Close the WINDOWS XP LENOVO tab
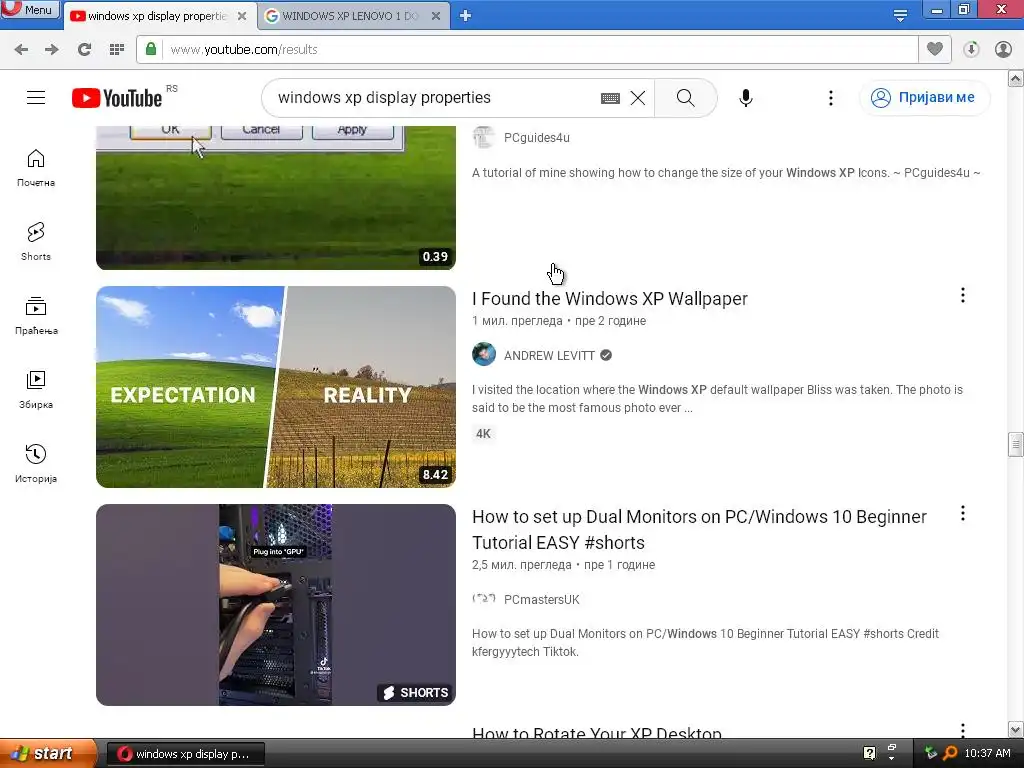1024x768 pixels. pos(436,16)
